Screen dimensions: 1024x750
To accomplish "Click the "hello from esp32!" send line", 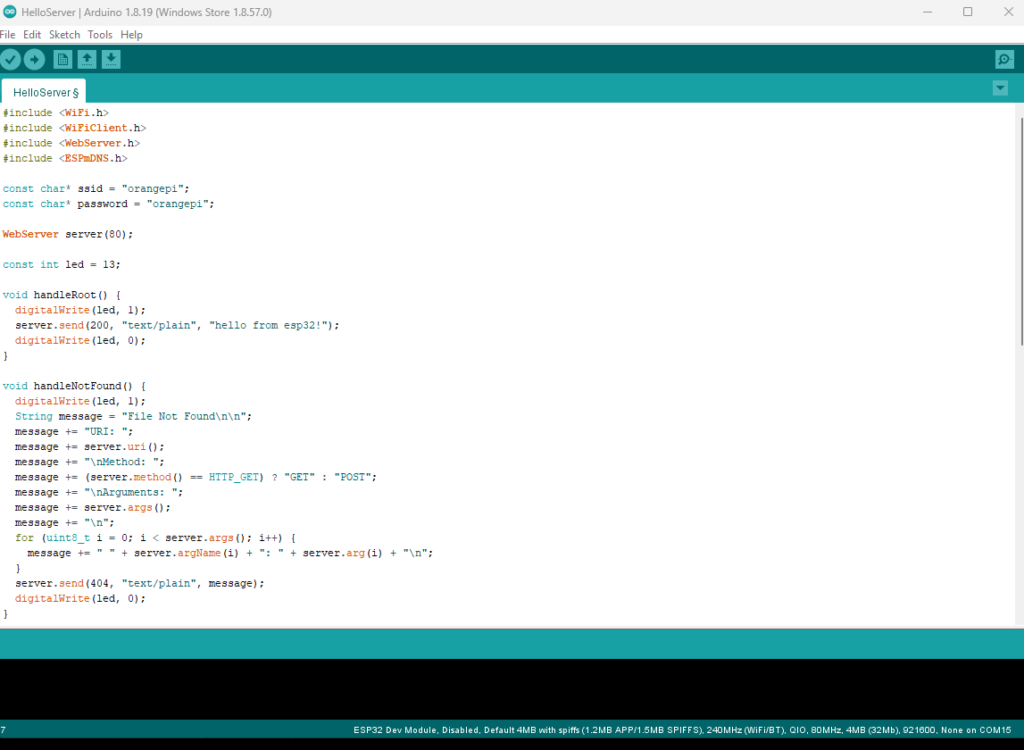I will tap(177, 325).
